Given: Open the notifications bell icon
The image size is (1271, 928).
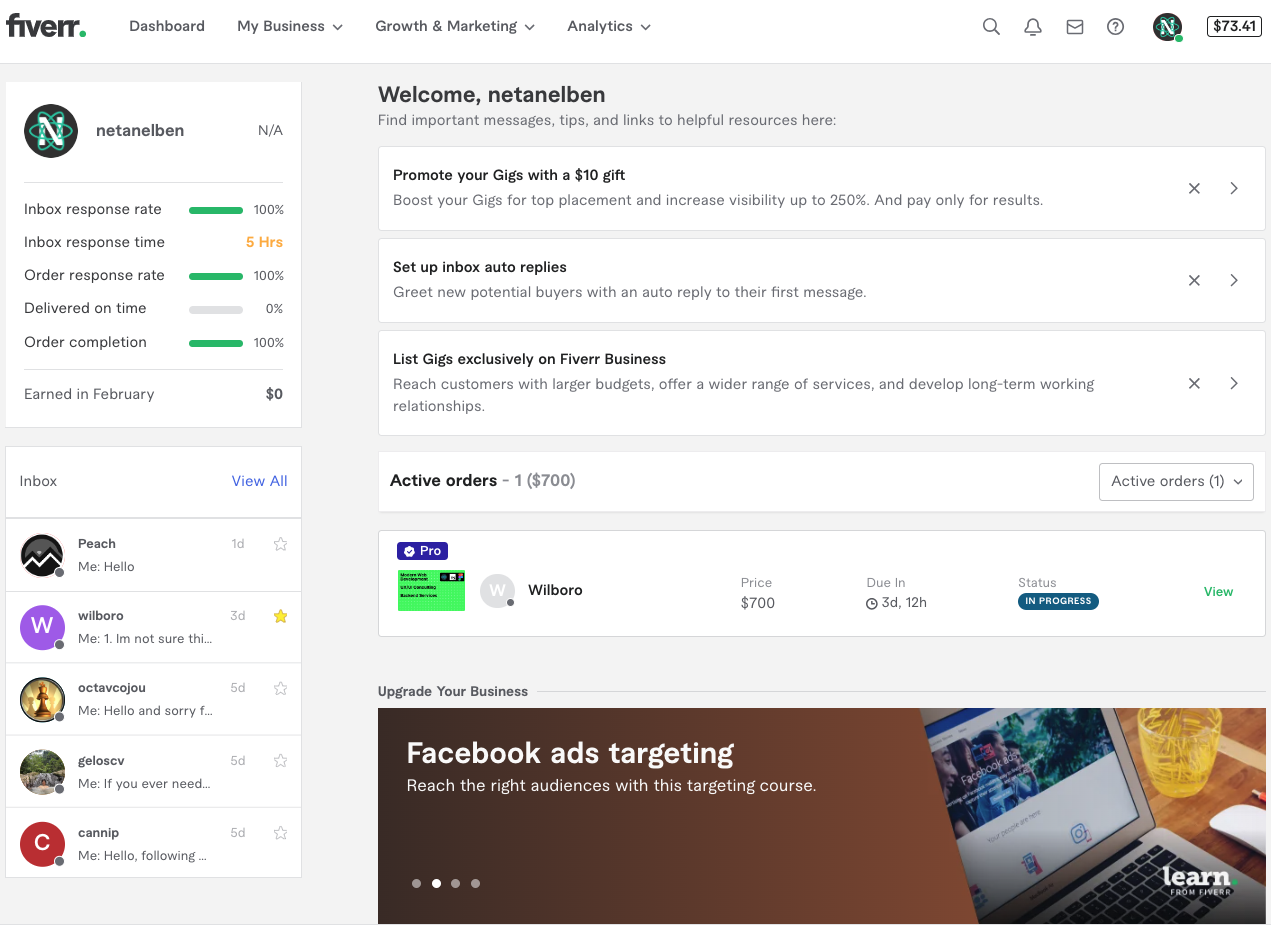Looking at the screenshot, I should (1033, 27).
